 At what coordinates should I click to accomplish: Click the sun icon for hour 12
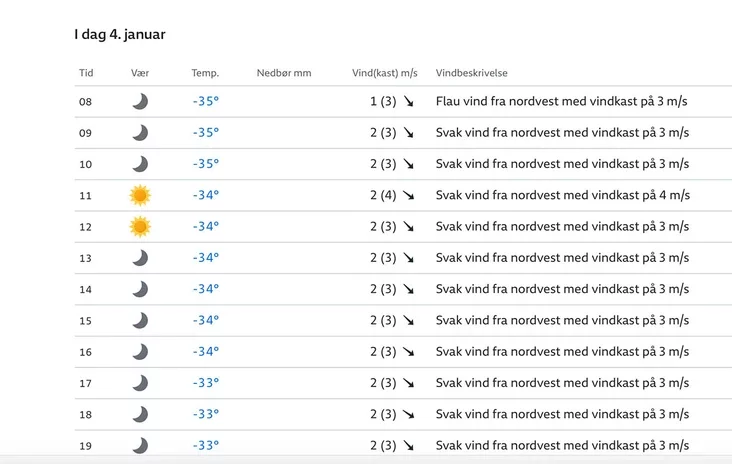(140, 226)
